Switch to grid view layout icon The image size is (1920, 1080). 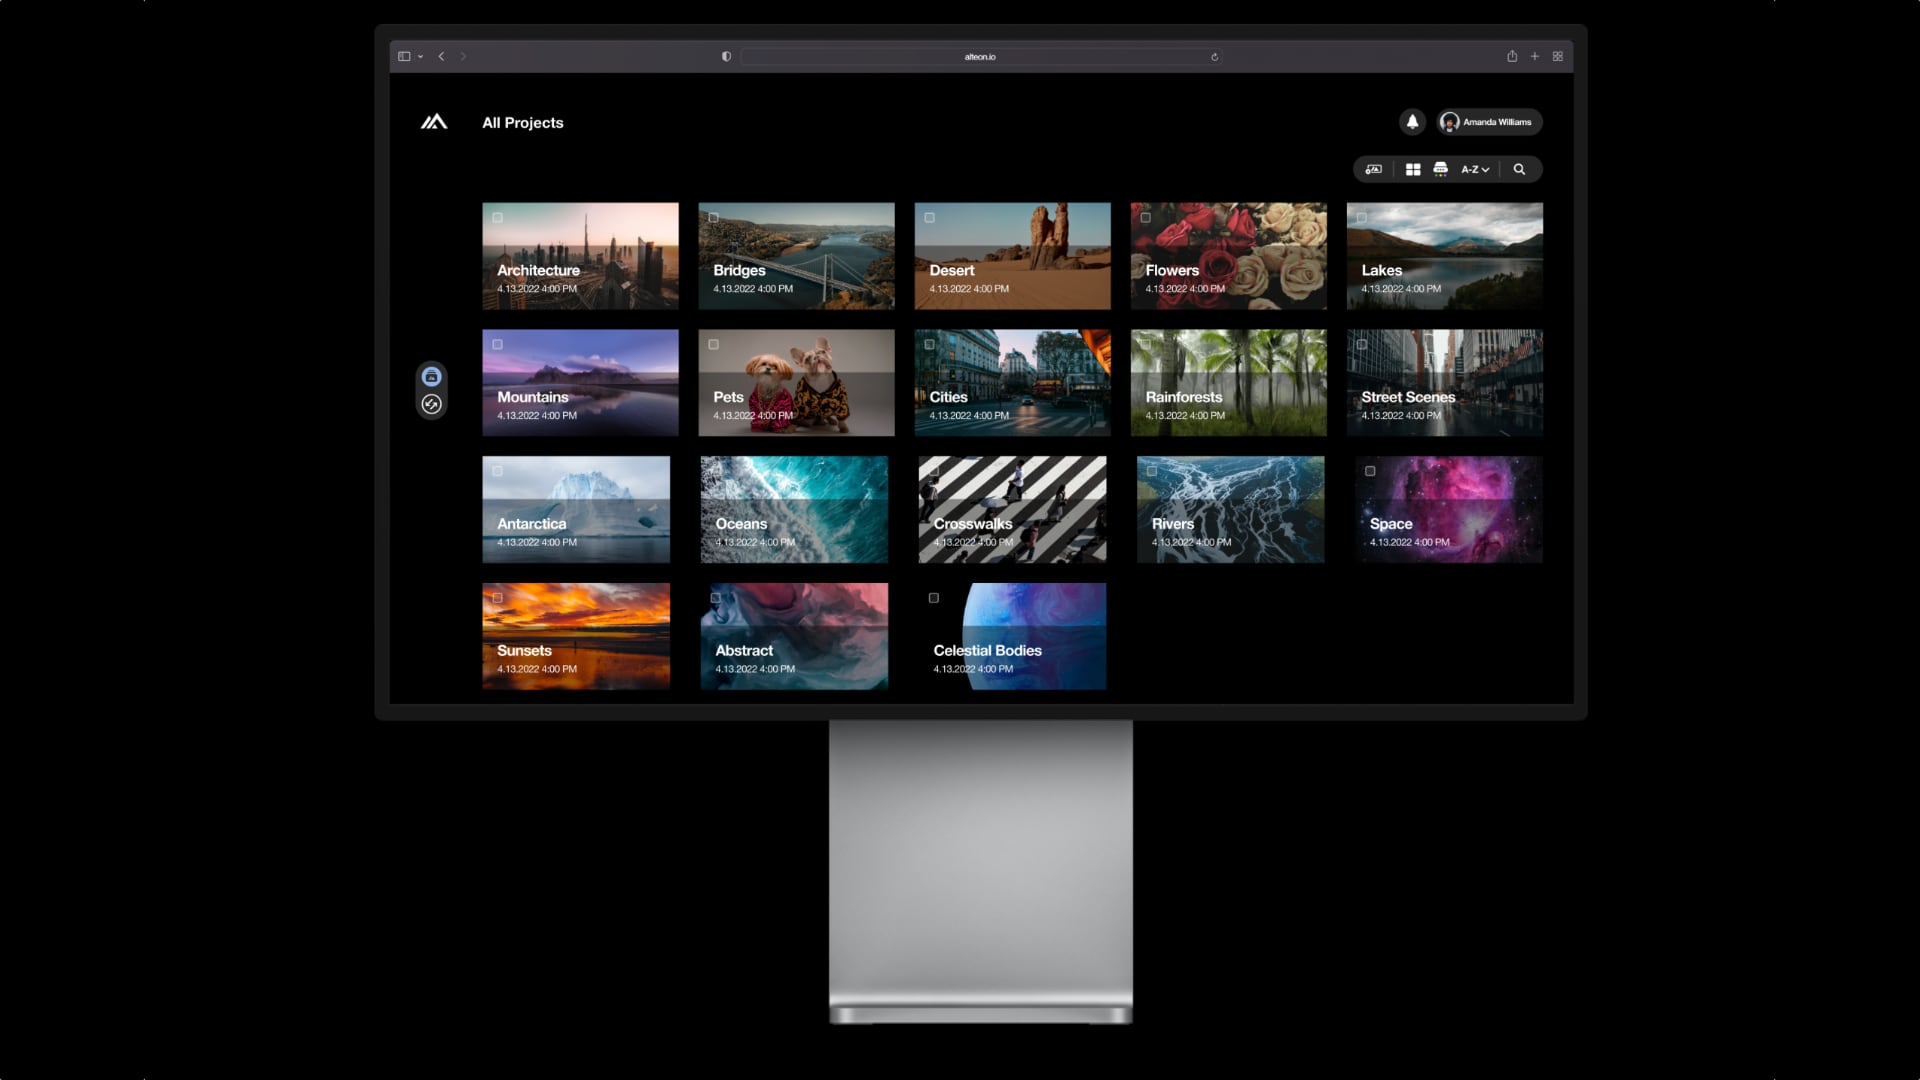1413,170
